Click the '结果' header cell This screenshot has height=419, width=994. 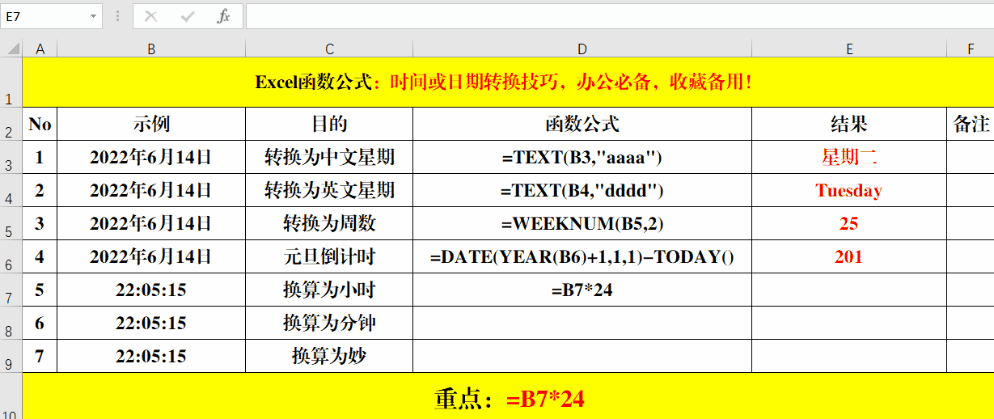point(849,124)
